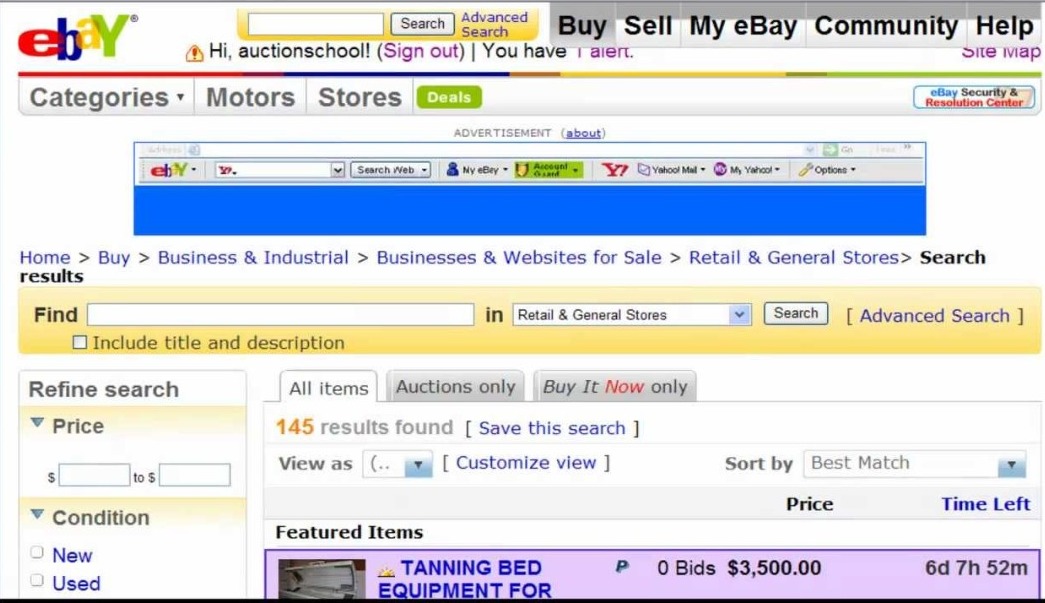The height and width of the screenshot is (603, 1045).
Task: Enable Include title and description checkbox
Action: [x=80, y=343]
